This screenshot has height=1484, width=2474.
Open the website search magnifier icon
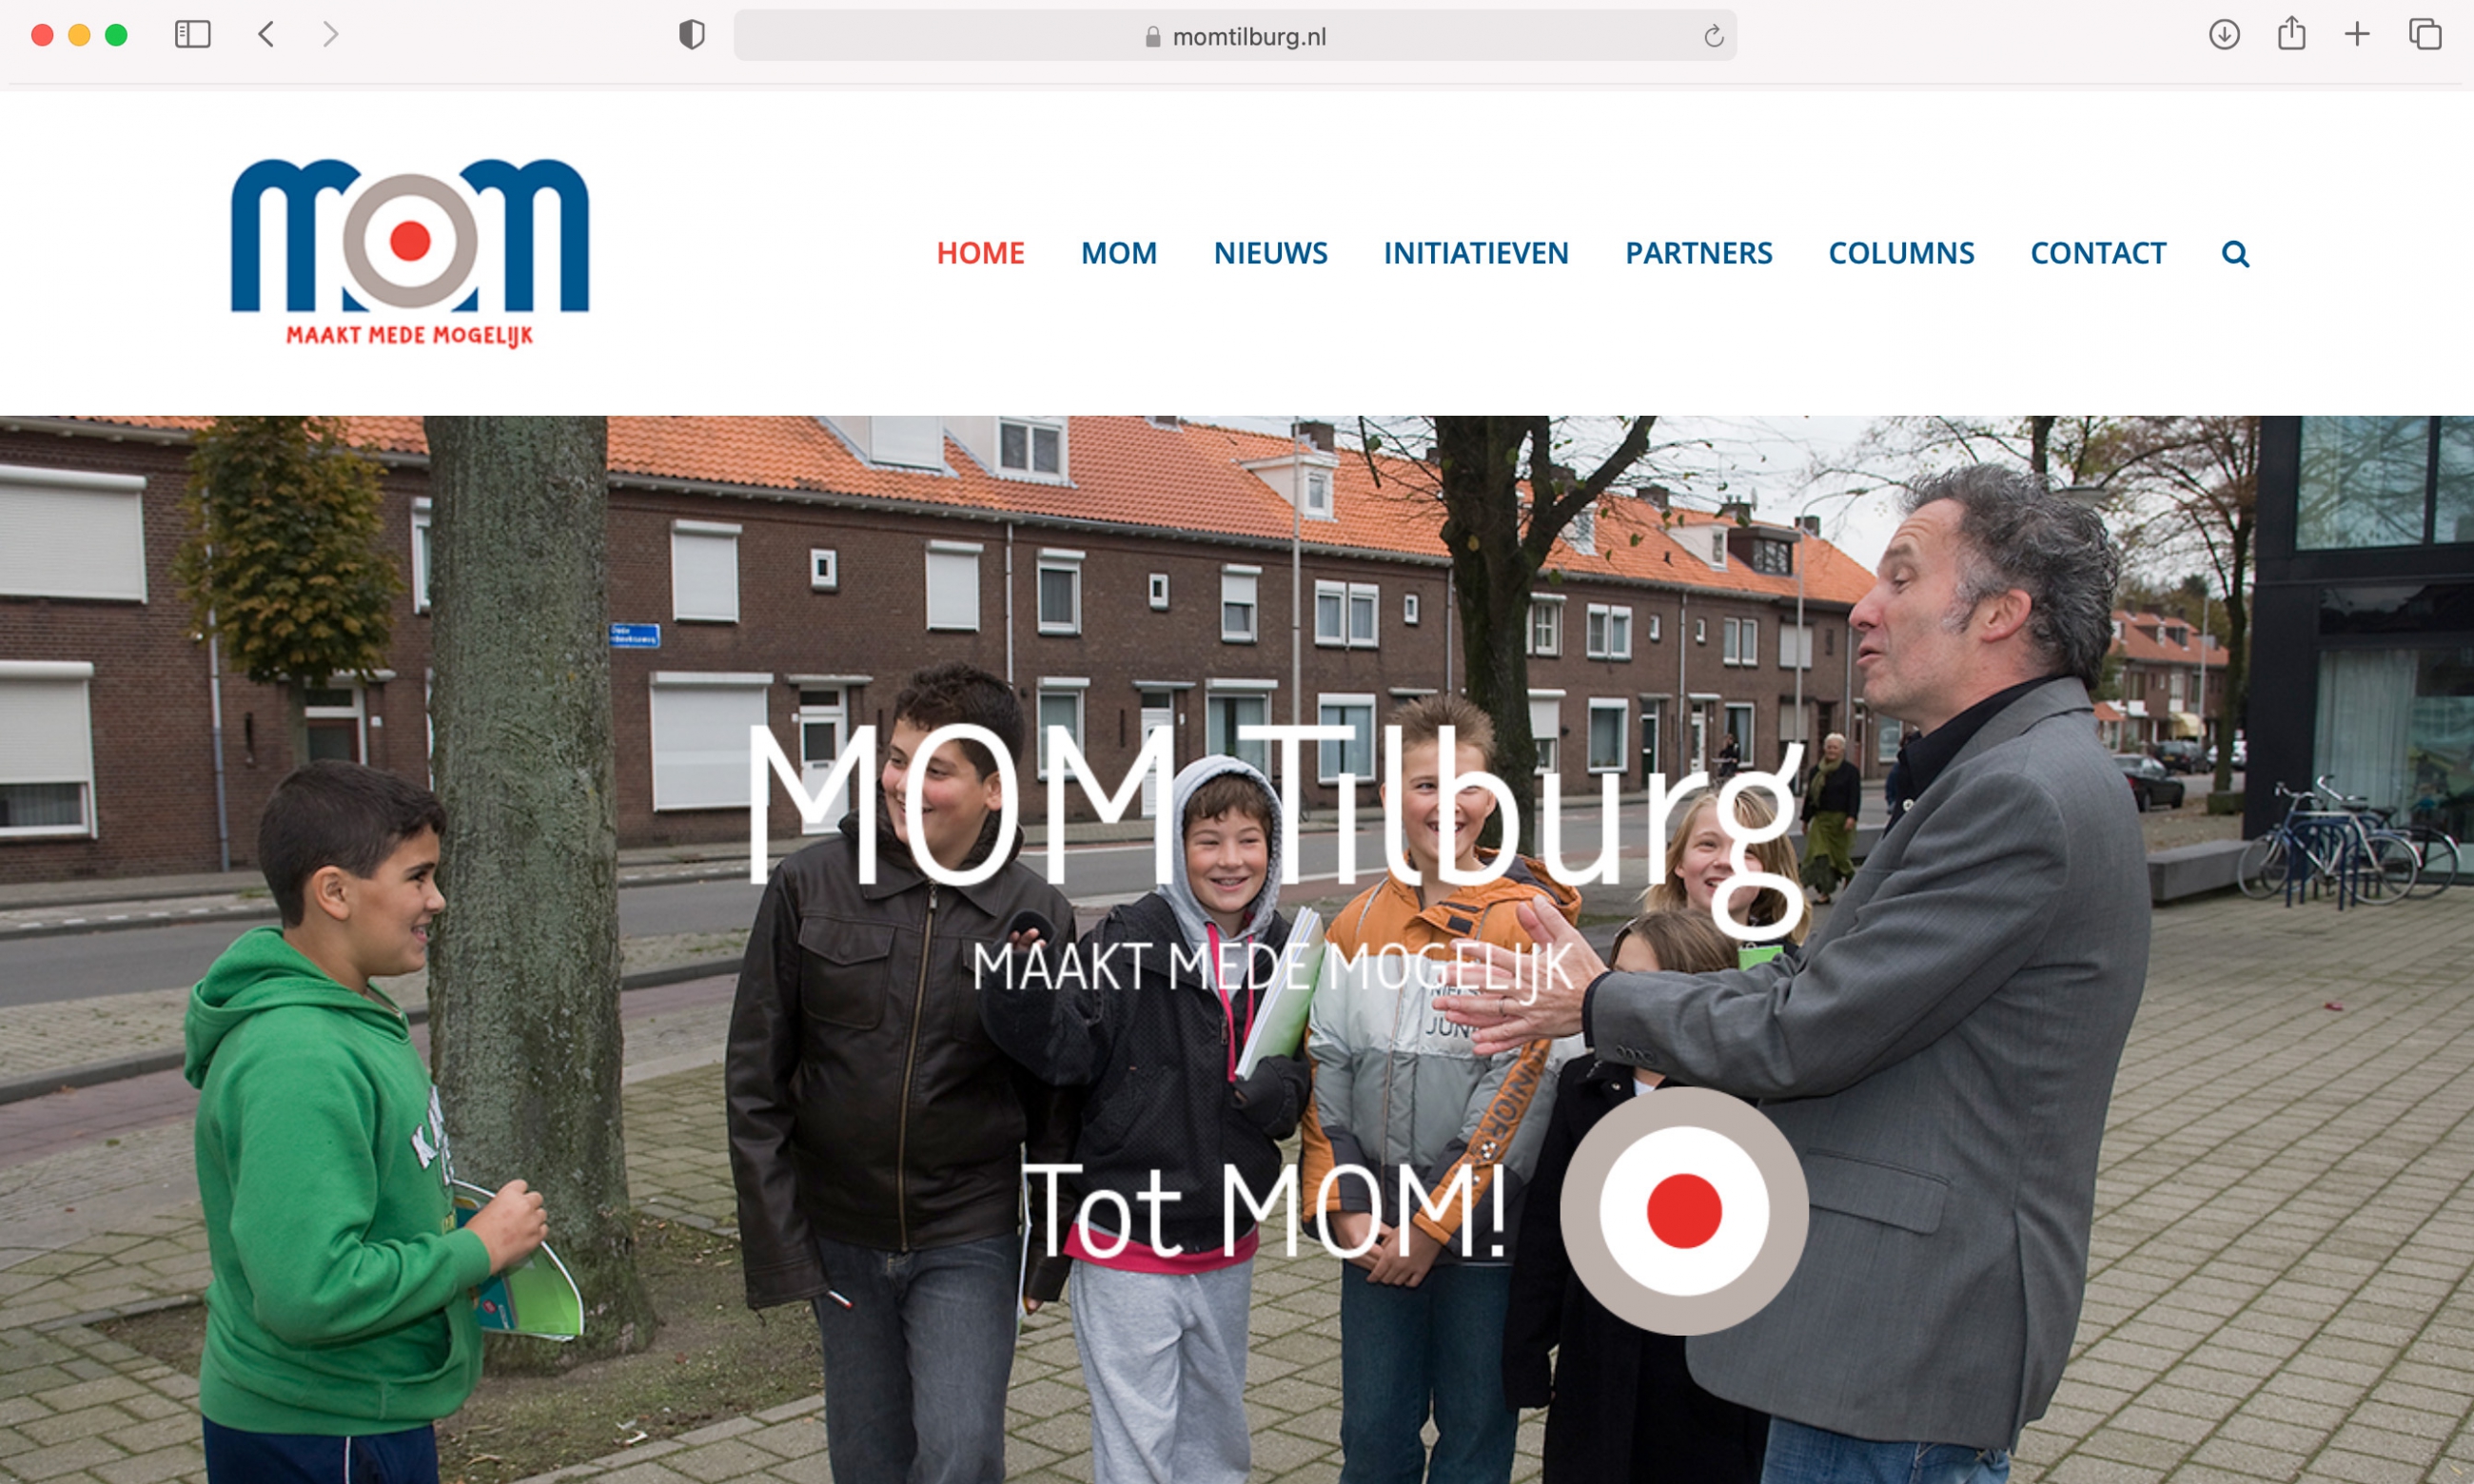[2235, 254]
